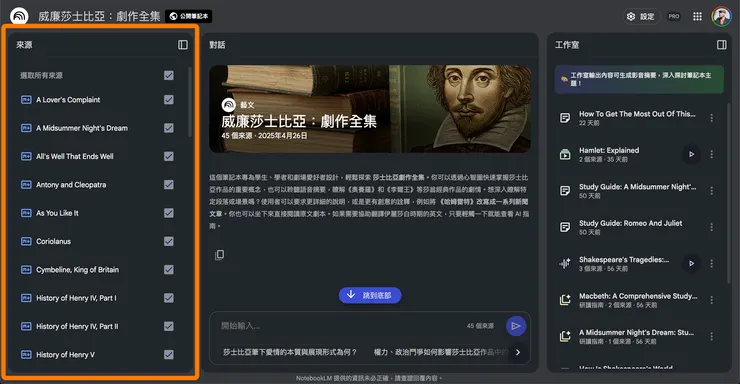Viewport: 740px width, 384px height.
Task: Open the Google apps grid
Action: (697, 17)
